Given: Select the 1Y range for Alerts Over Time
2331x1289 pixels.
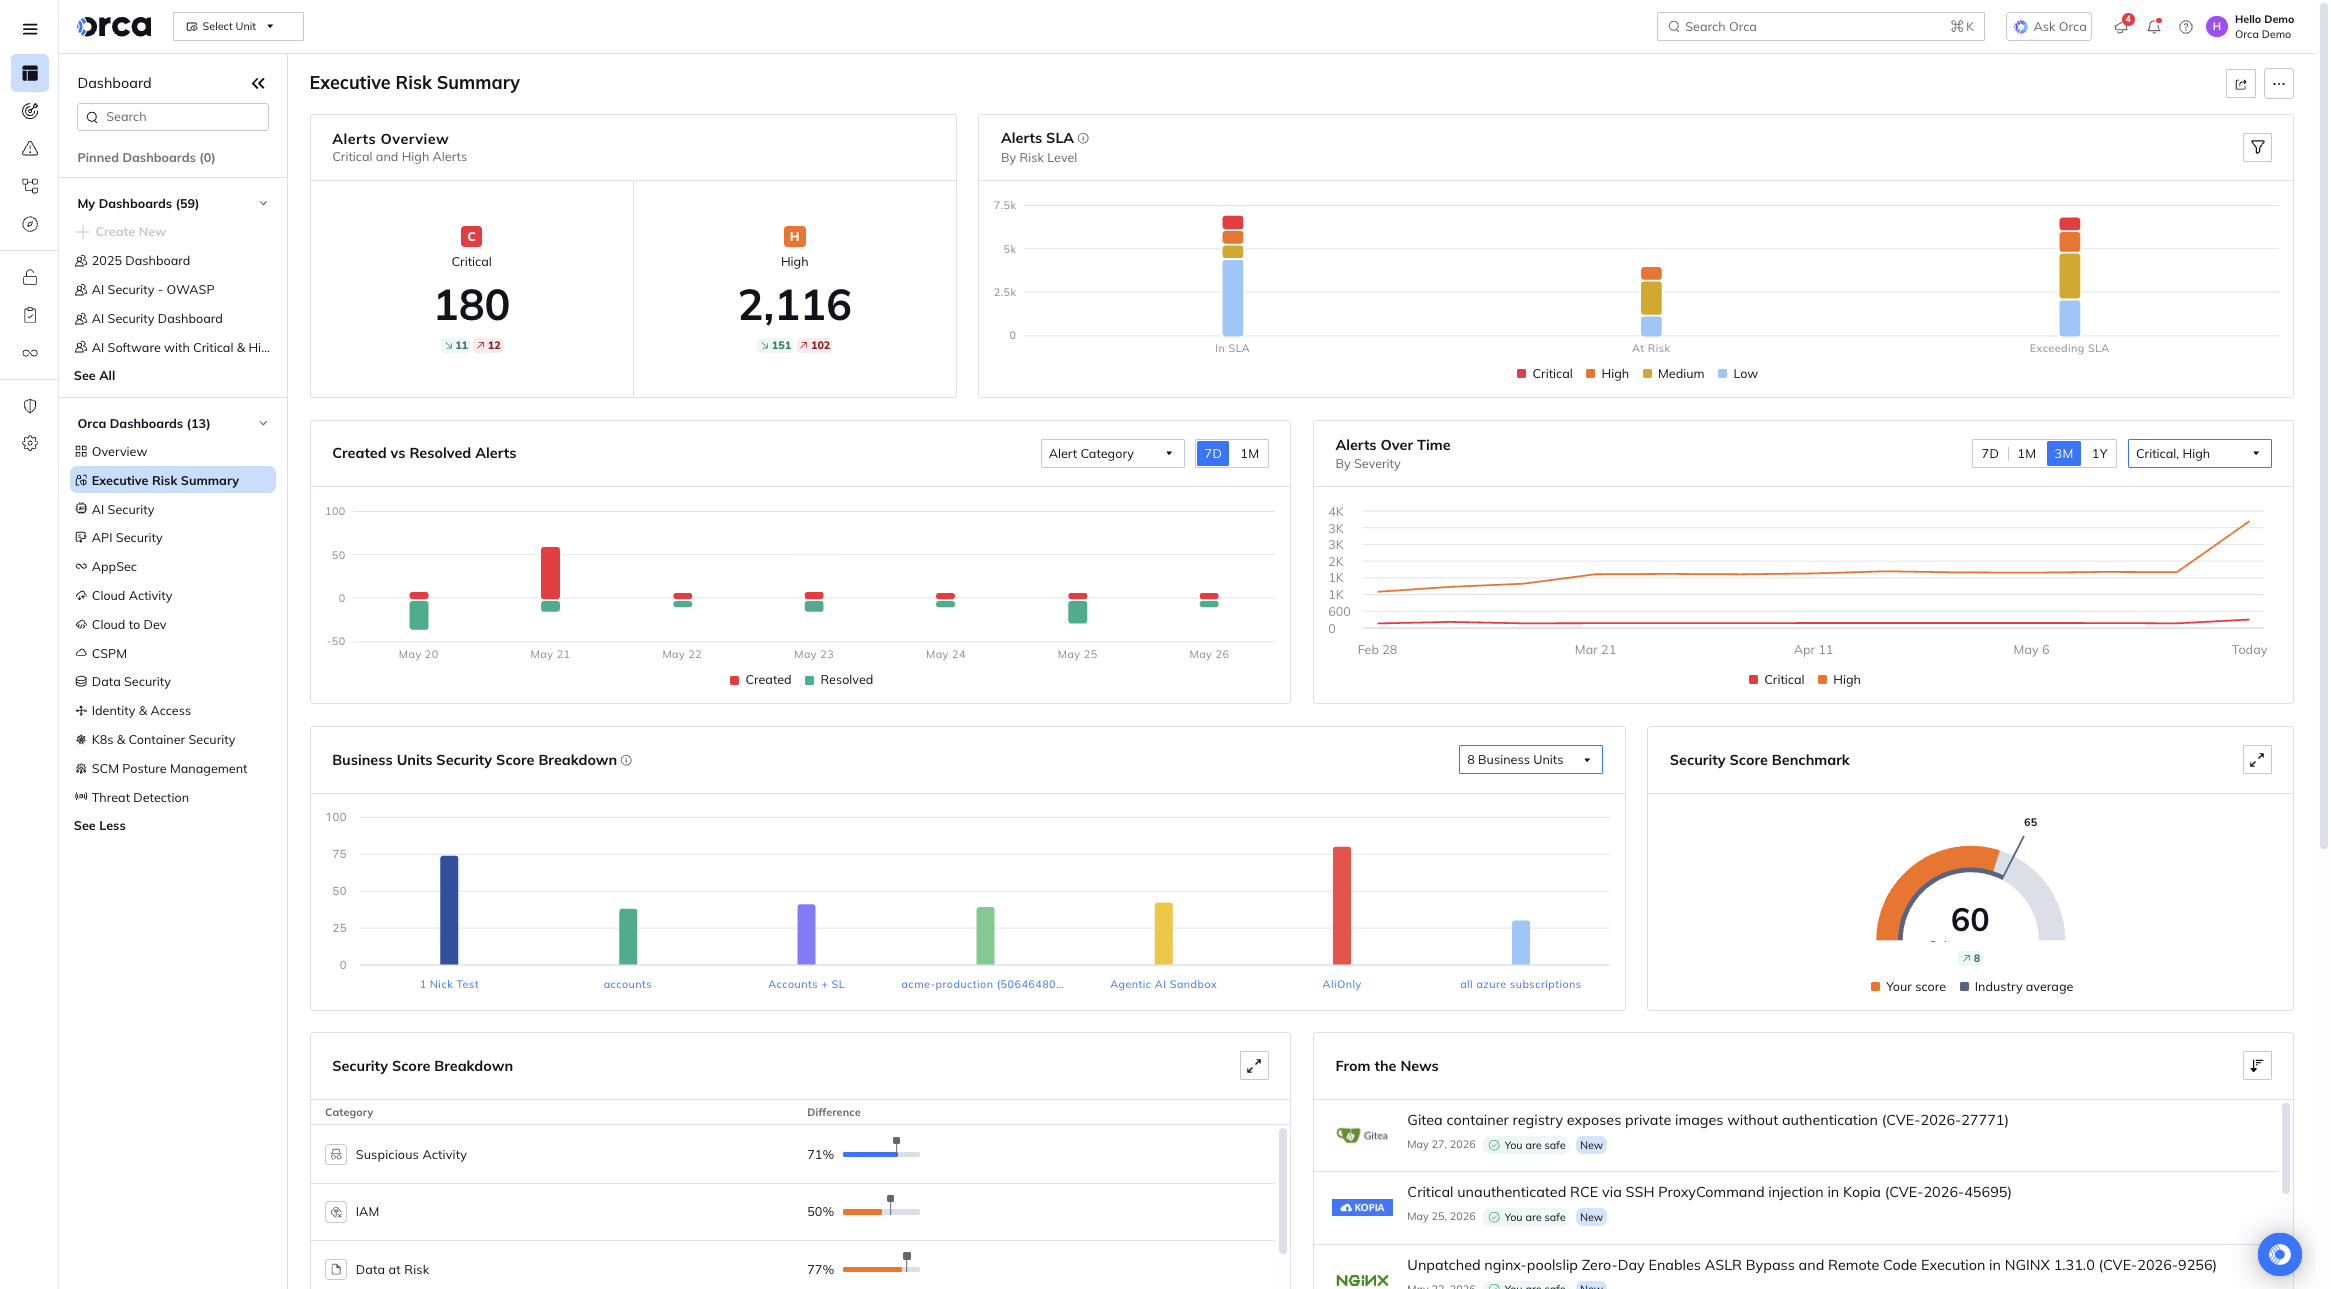Looking at the screenshot, I should tap(2100, 454).
